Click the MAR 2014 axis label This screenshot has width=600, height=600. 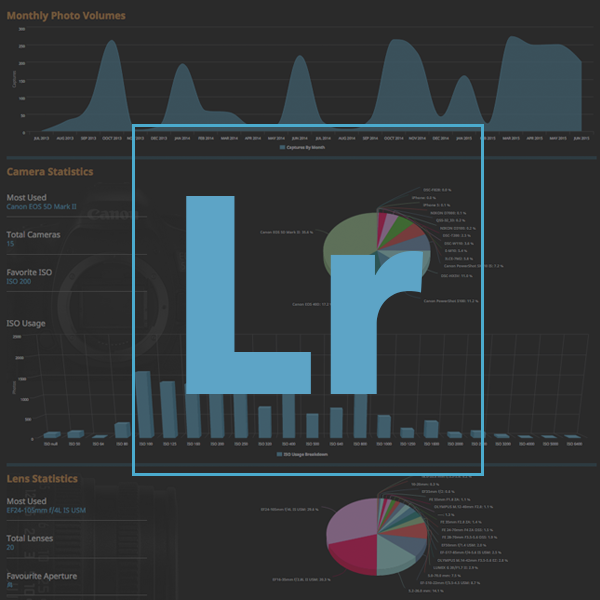pyautogui.click(x=229, y=139)
